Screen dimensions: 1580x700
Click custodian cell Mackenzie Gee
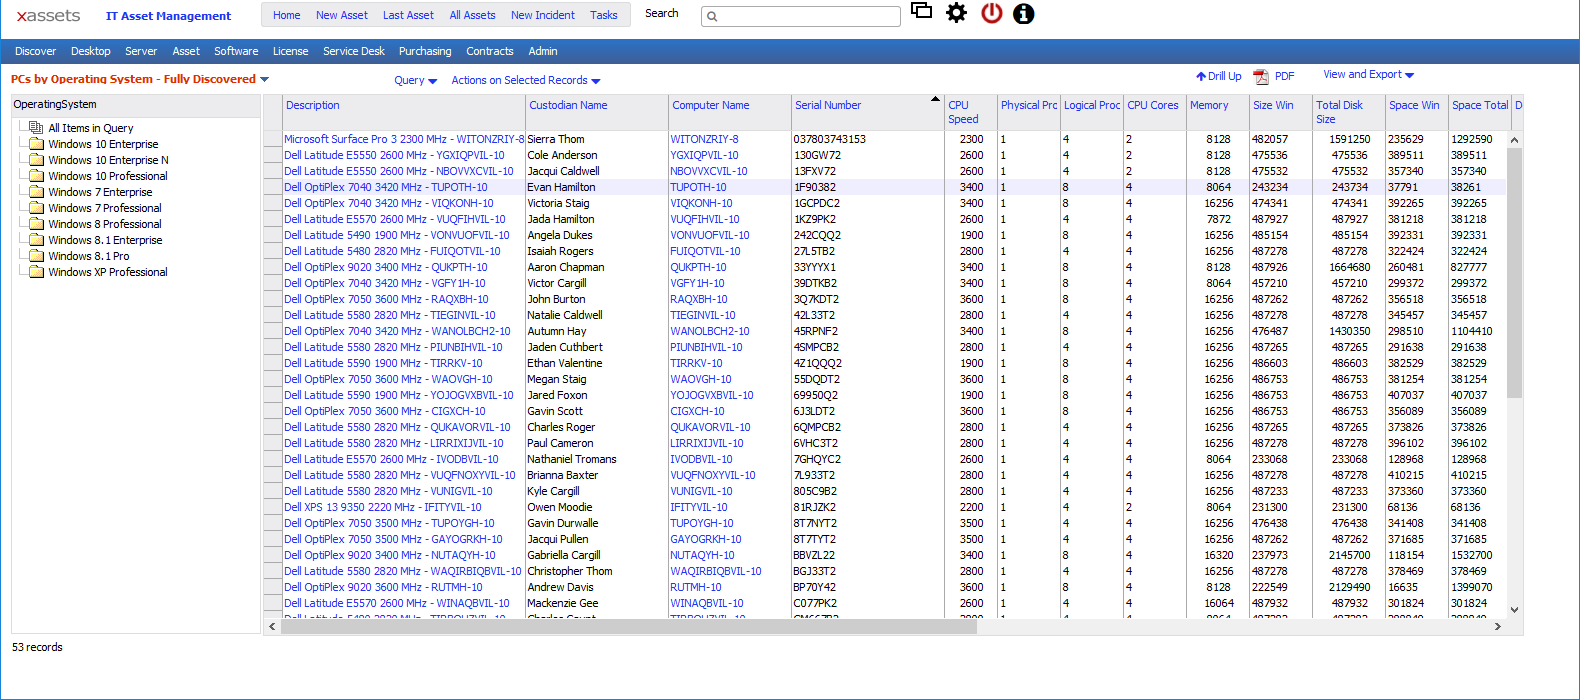[x=563, y=603]
